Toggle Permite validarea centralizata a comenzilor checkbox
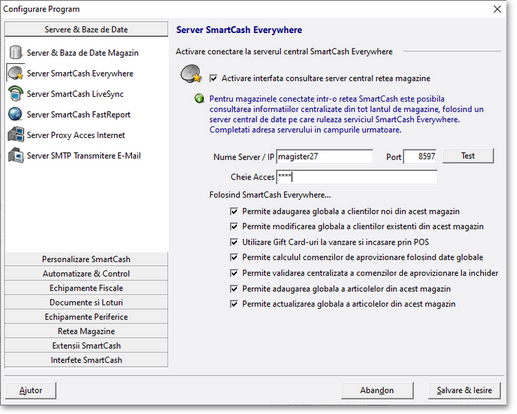Viewport: 517px width, 414px height. (234, 273)
